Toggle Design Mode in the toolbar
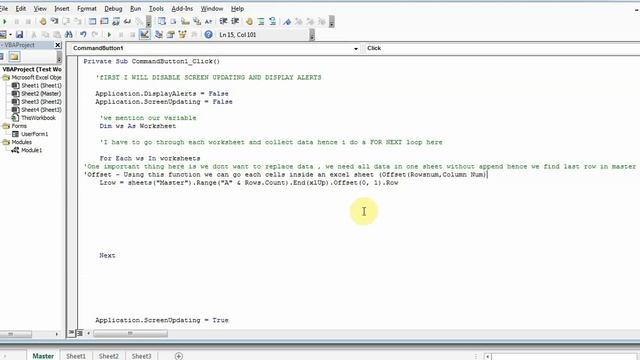The height and width of the screenshot is (360, 640). coord(144,35)
